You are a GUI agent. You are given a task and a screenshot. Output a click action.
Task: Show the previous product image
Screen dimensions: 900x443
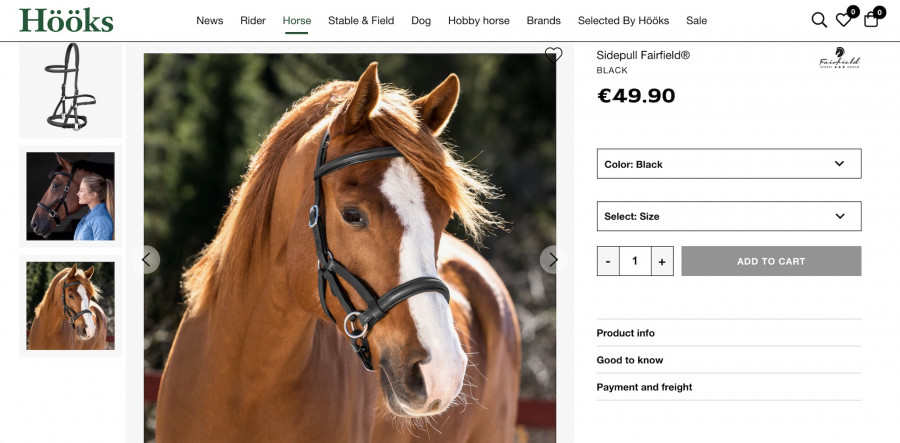point(147,260)
